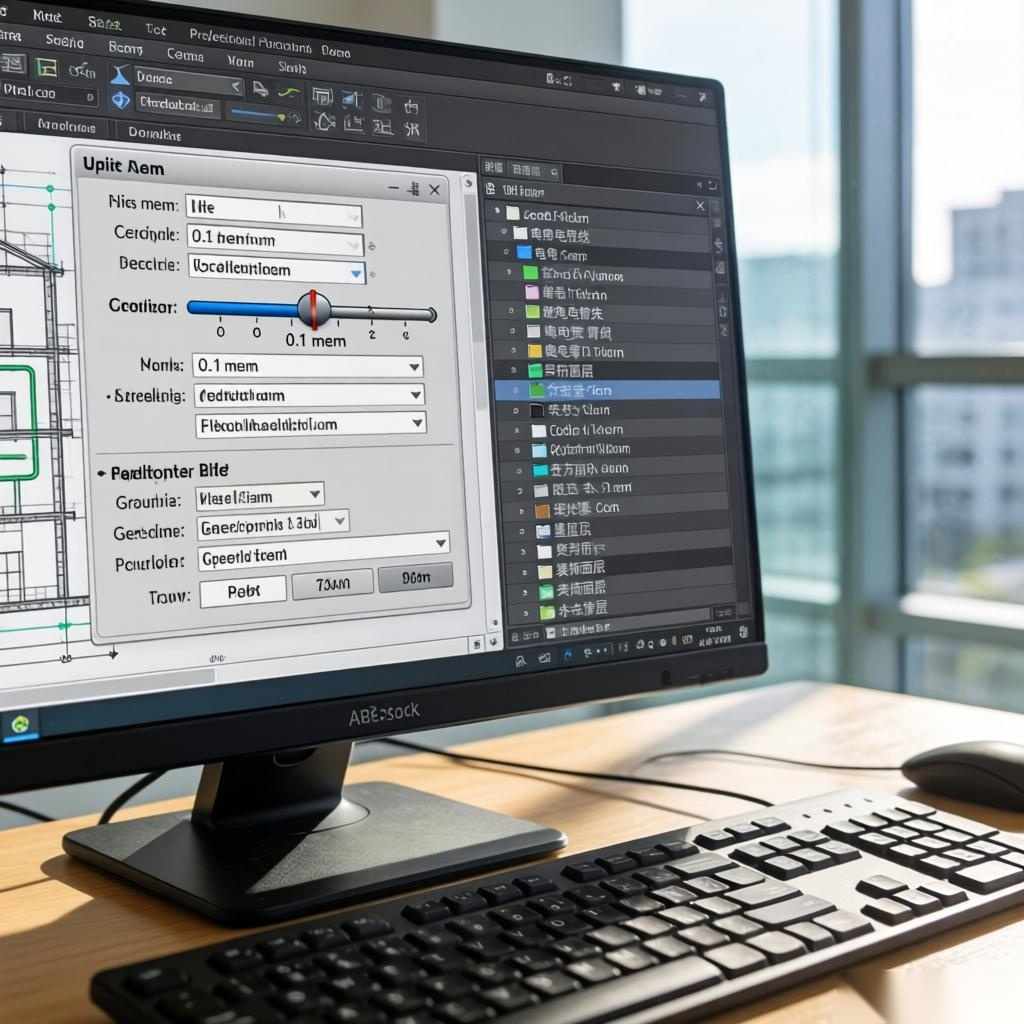The image size is (1024, 1024).
Task: Toggle visibility dot of the Codio layer row
Action: [x=517, y=430]
